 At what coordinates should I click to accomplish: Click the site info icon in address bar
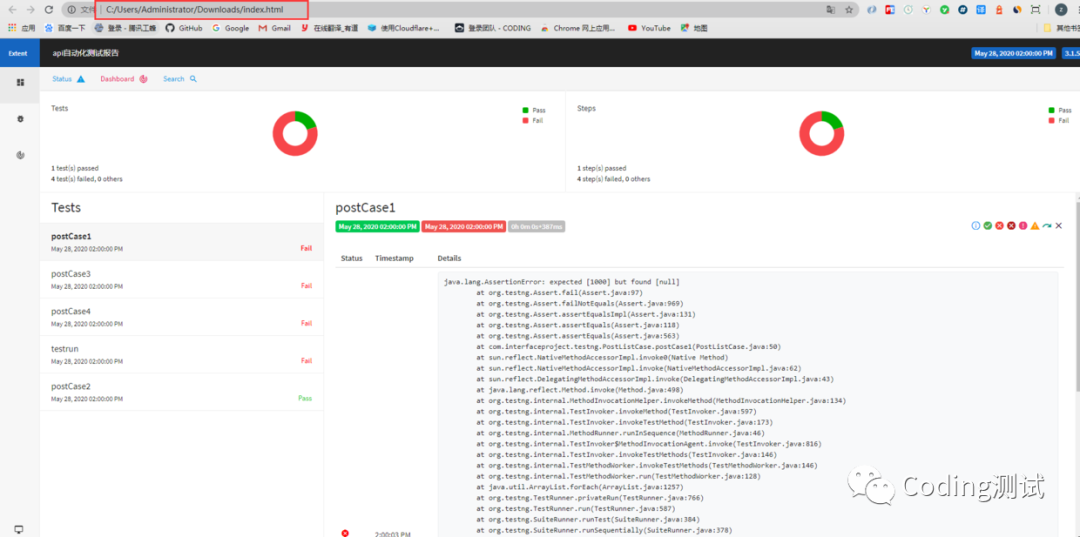click(72, 10)
